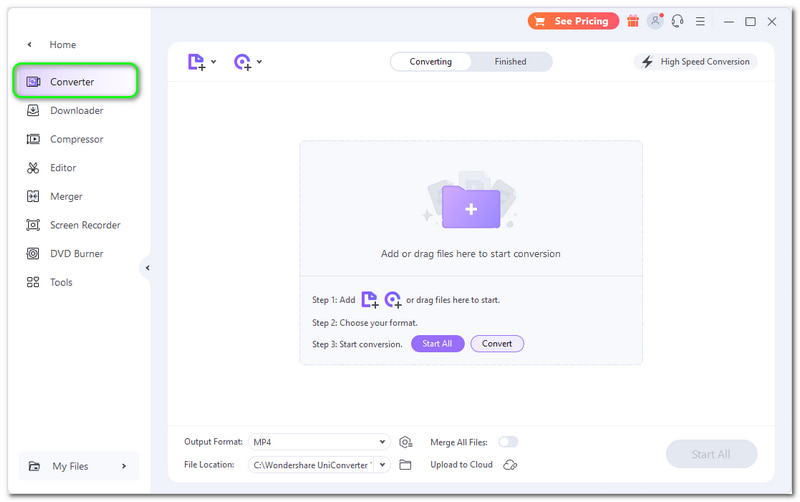
Task: Click the headset support icon
Action: [x=678, y=21]
